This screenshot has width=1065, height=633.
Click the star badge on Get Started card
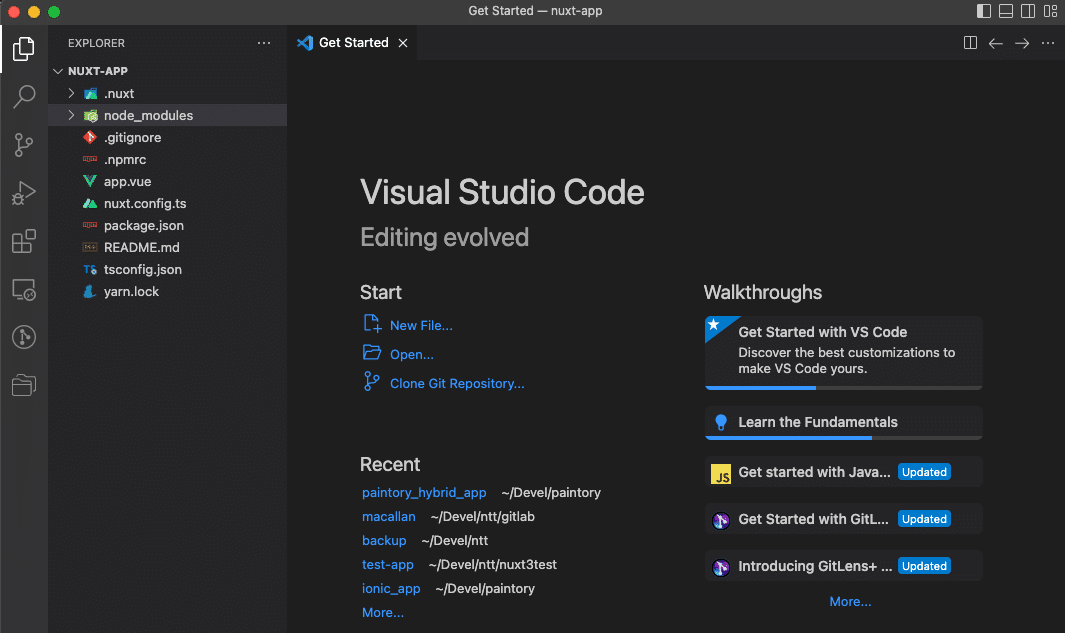coord(715,325)
